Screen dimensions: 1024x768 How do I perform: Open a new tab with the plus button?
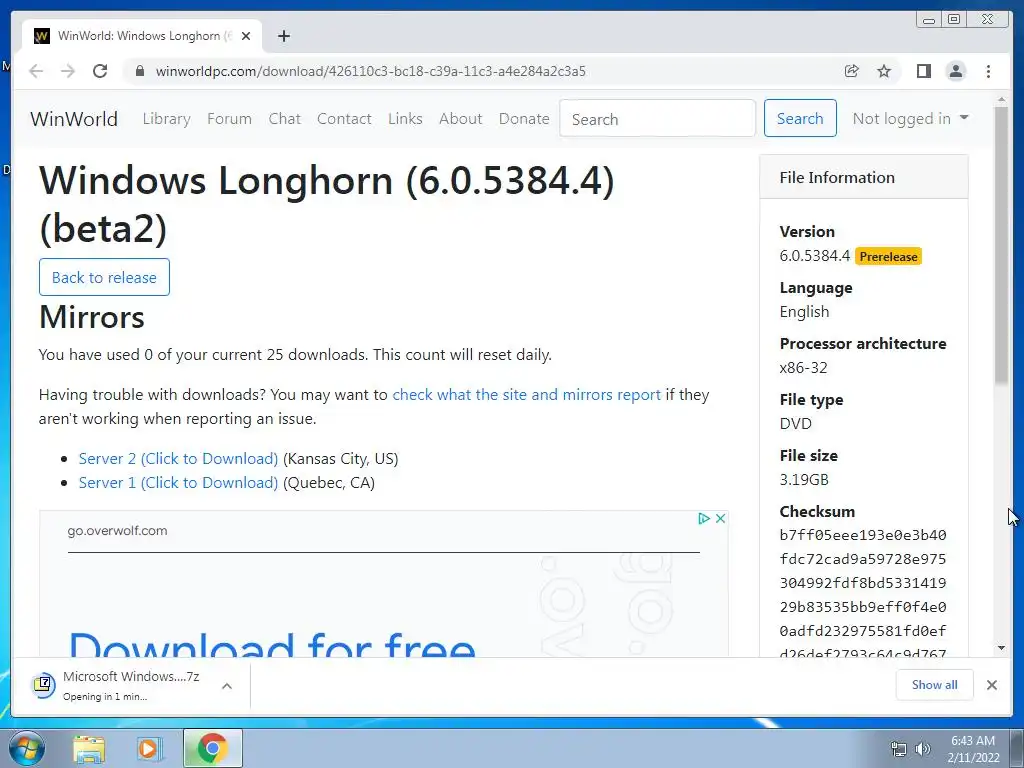click(283, 36)
